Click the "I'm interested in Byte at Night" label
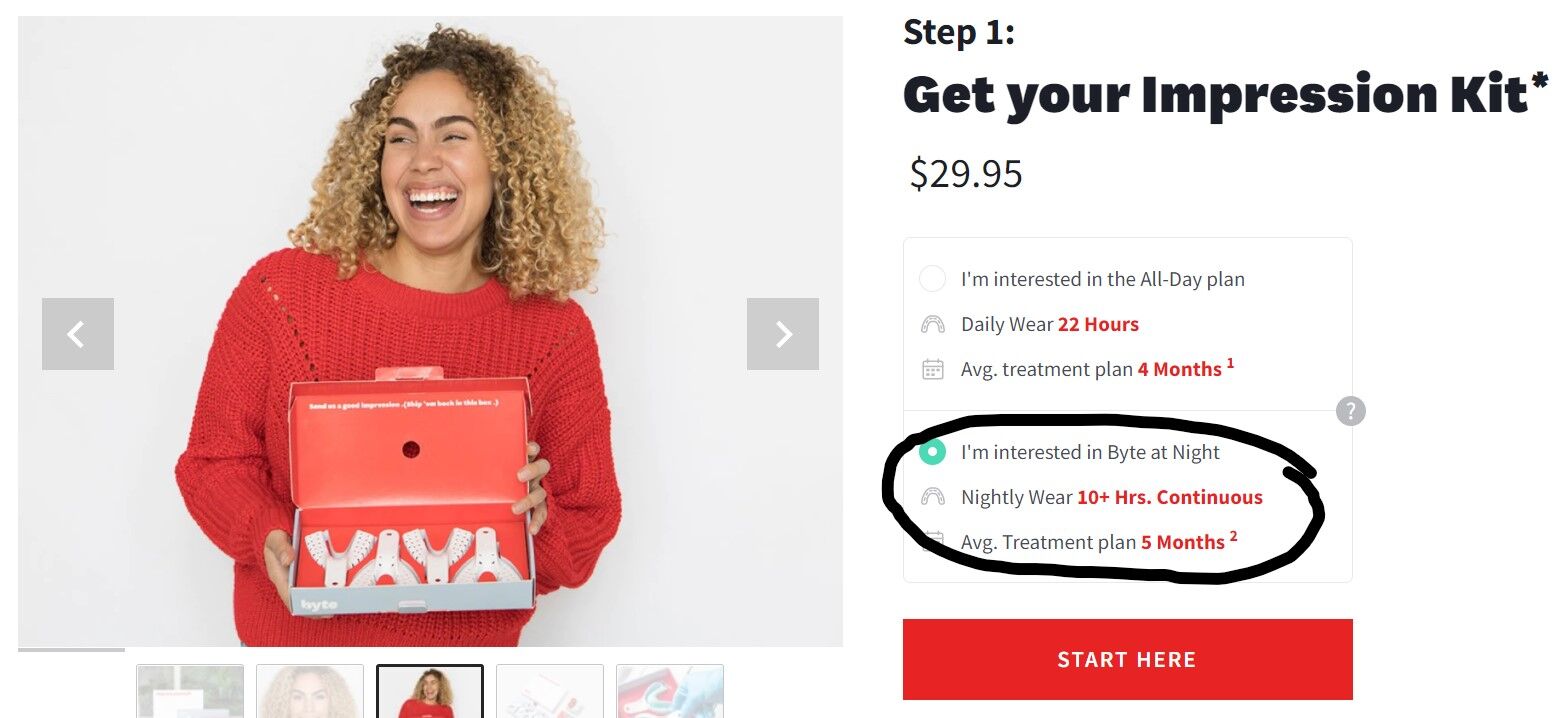The width and height of the screenshot is (1561, 718). point(1090,452)
